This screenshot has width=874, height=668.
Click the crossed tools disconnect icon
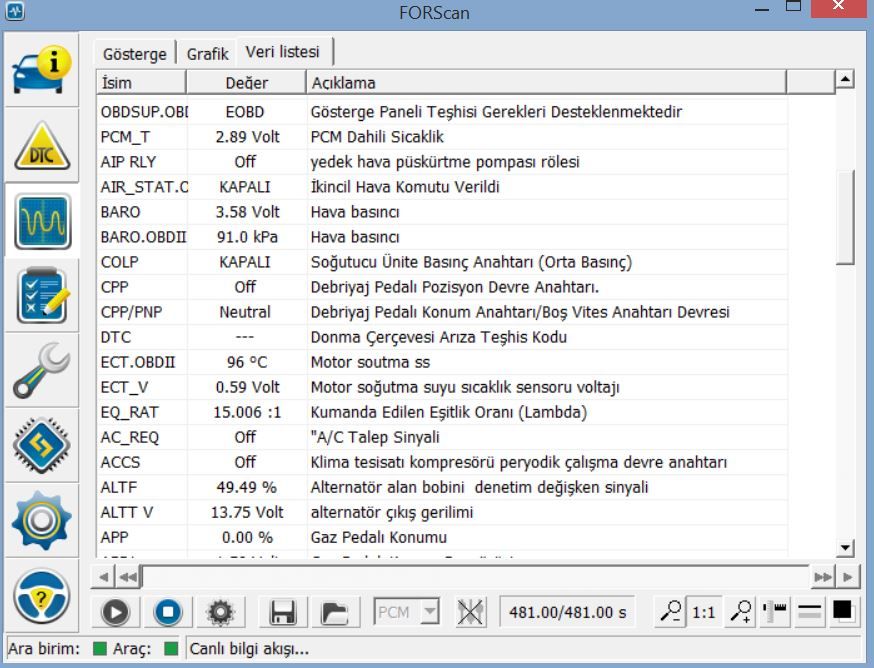coord(470,612)
